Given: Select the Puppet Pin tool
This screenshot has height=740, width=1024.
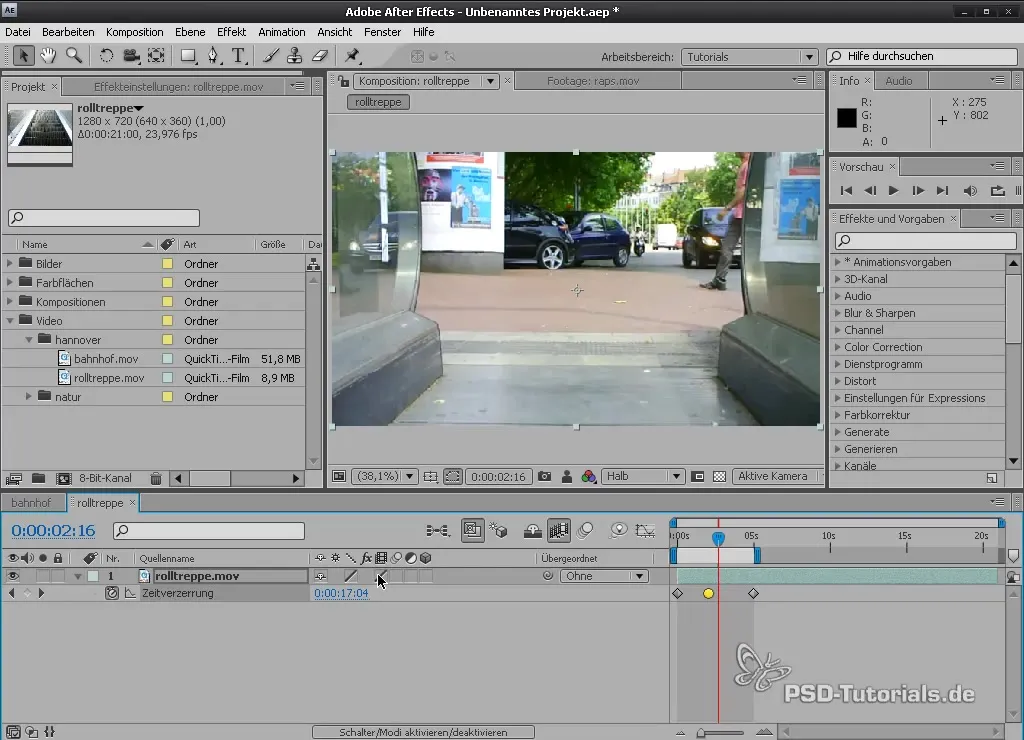Looking at the screenshot, I should click(353, 56).
